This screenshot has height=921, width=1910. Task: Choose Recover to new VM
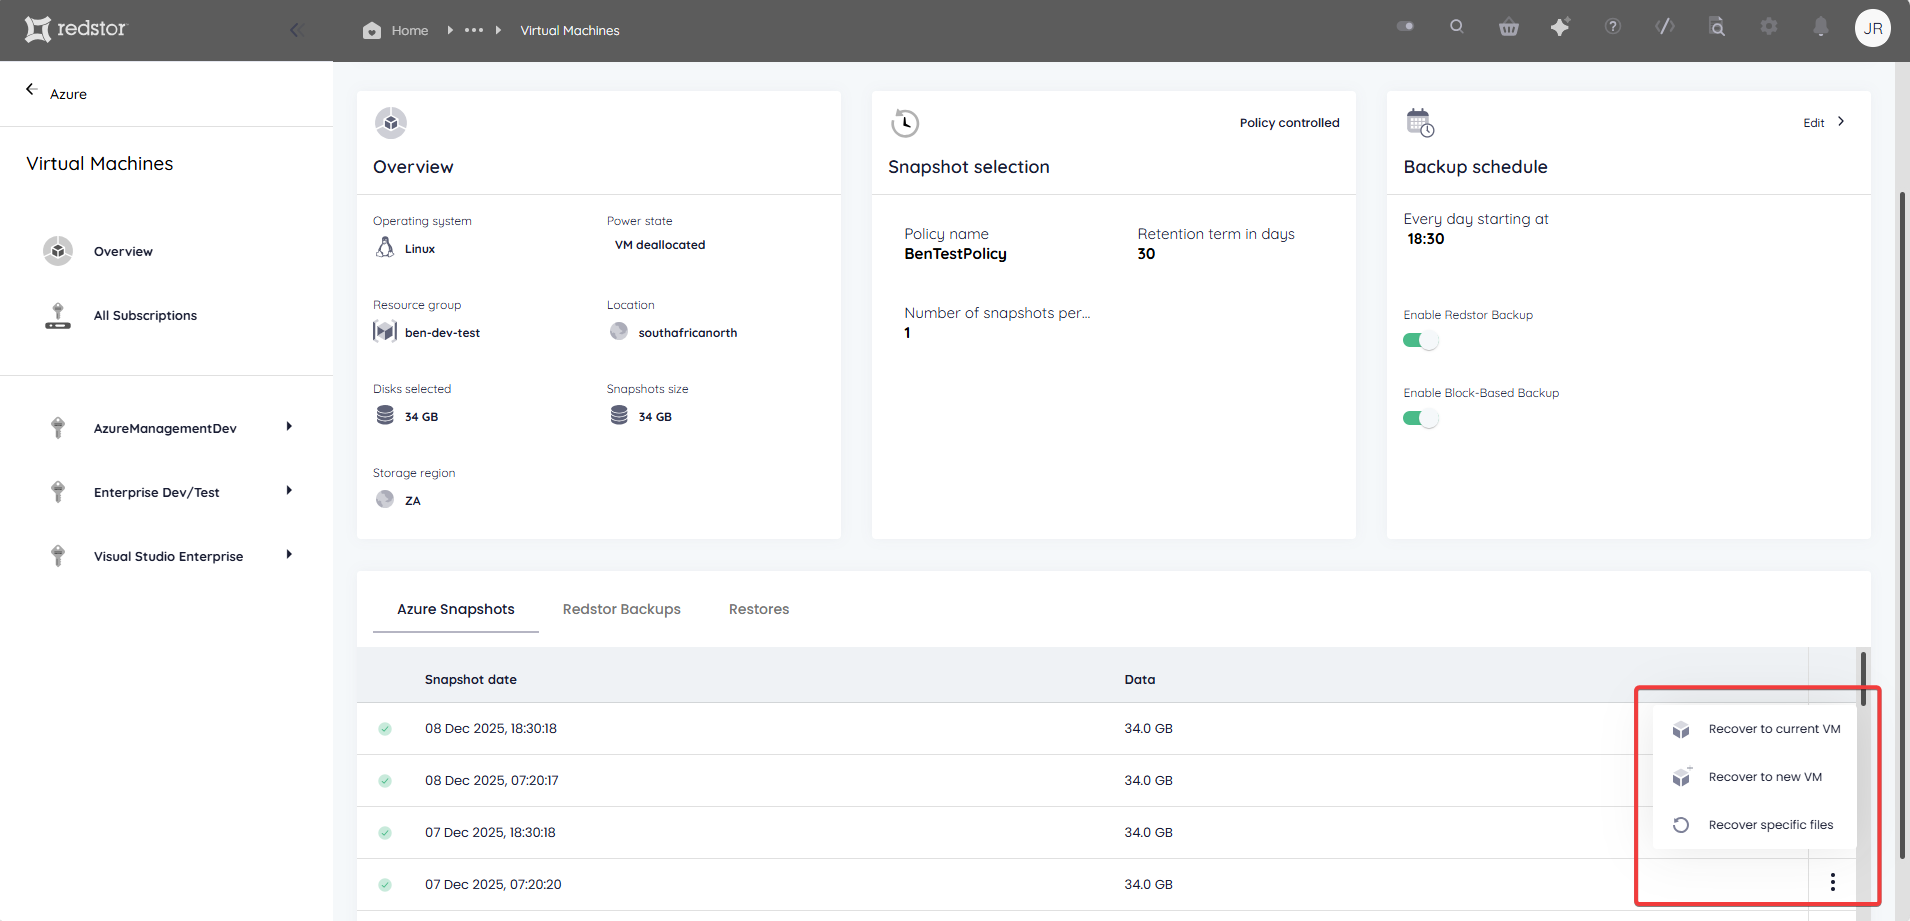coord(1755,777)
